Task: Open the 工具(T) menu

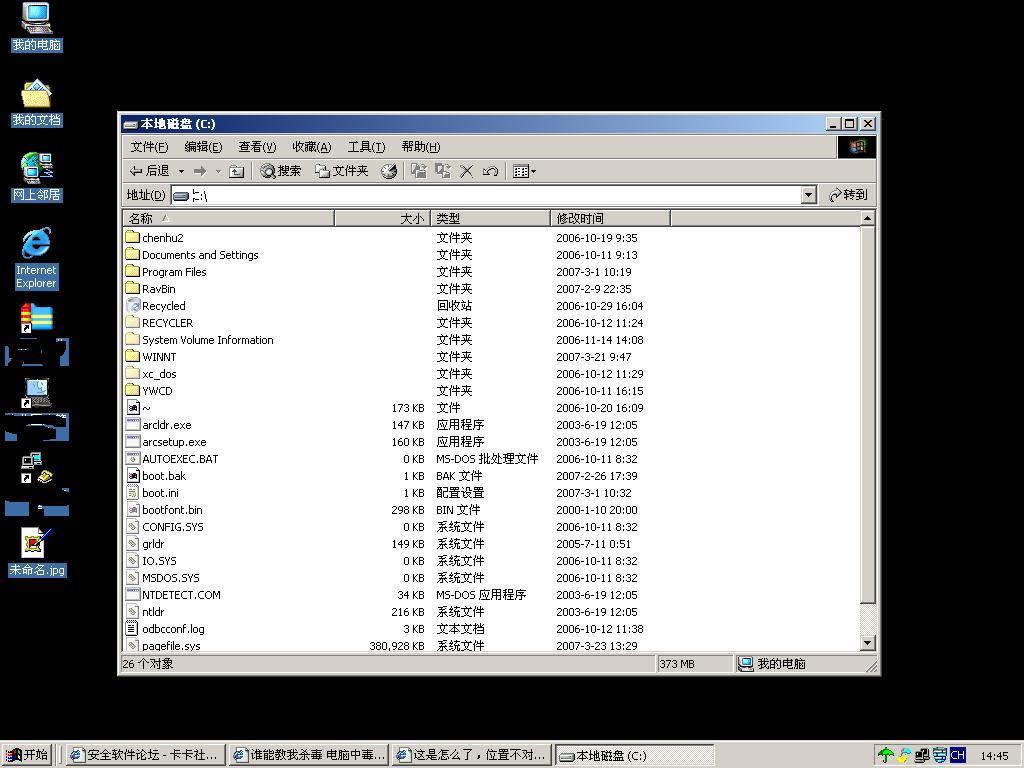Action: pyautogui.click(x=366, y=147)
